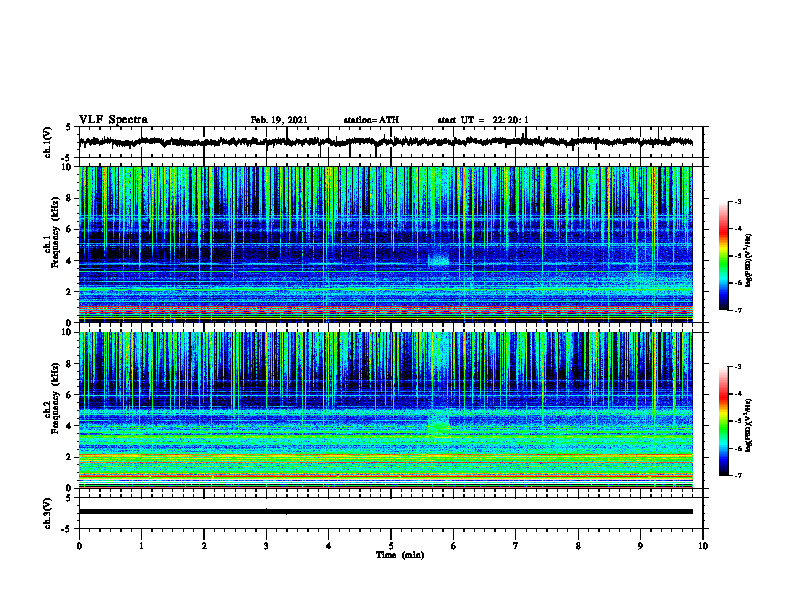This screenshot has width=792, height=612.
Task: Select the date text "Feb. 19, 2021"
Action: coord(279,120)
